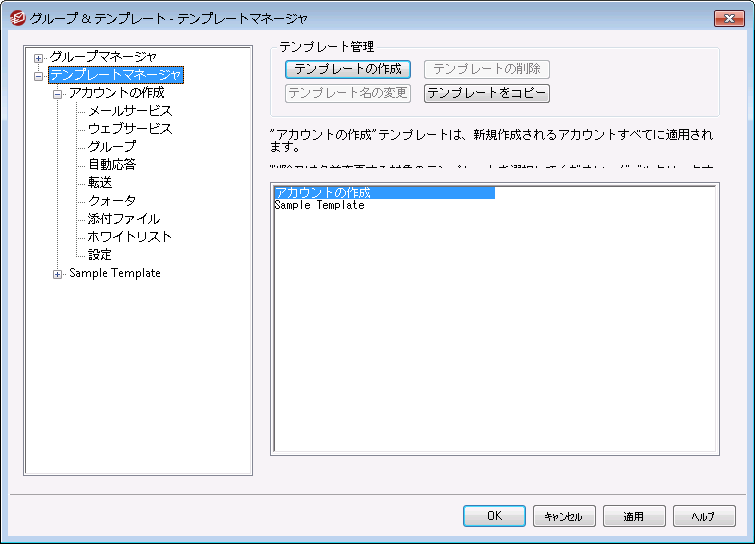Collapse the アカウントの作成 tree branch
The image size is (755, 544).
pyautogui.click(x=58, y=93)
